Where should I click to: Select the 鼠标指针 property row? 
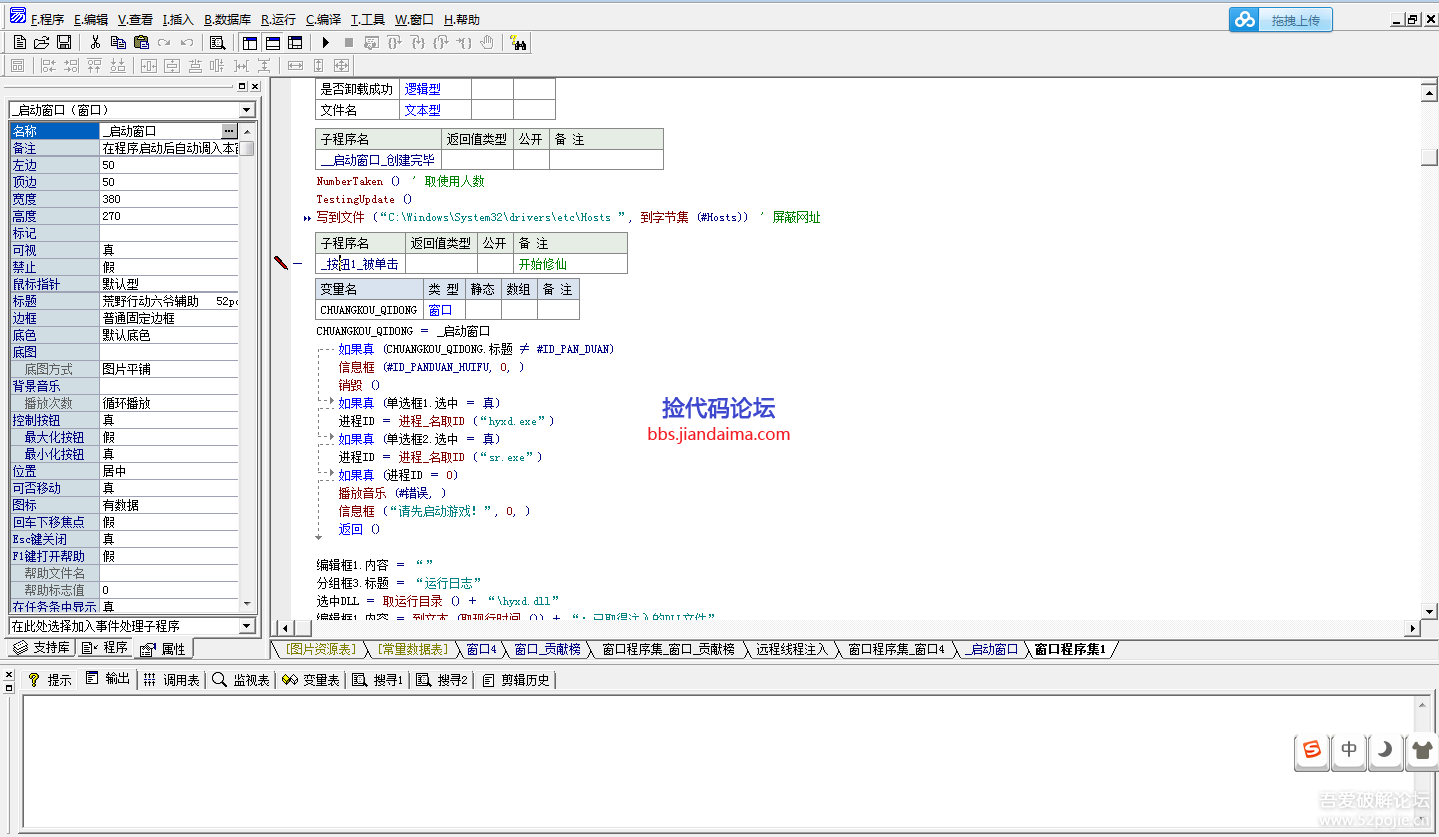[x=124, y=284]
